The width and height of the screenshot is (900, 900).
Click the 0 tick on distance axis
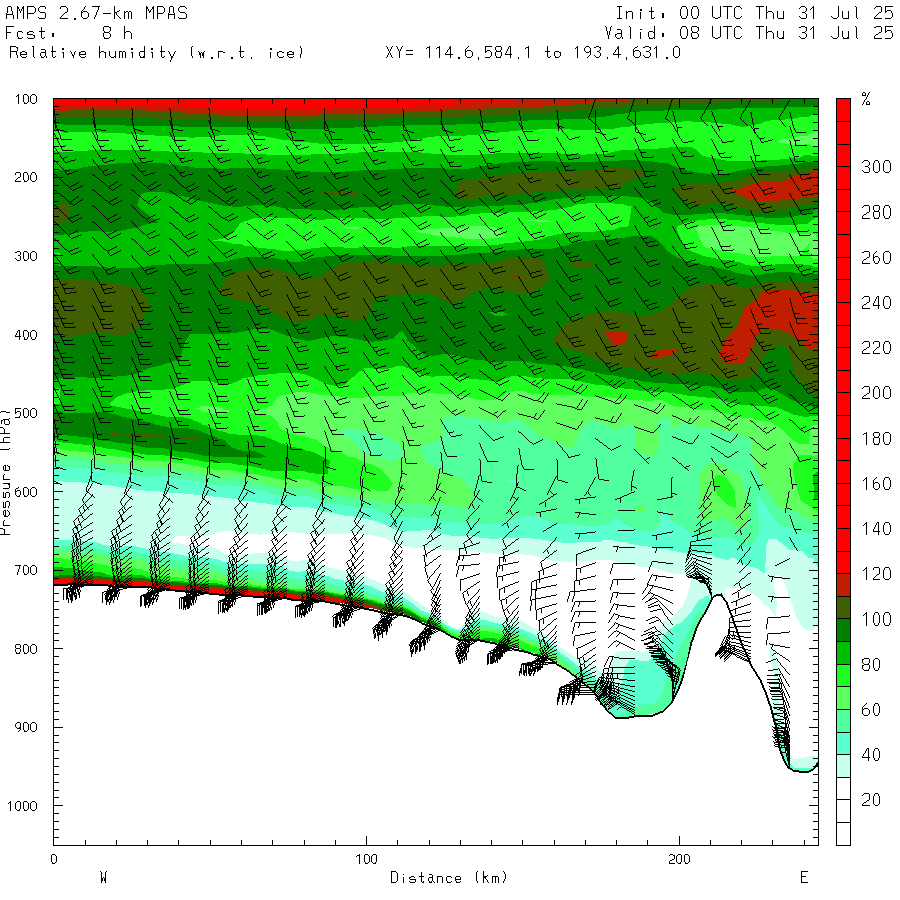54,859
